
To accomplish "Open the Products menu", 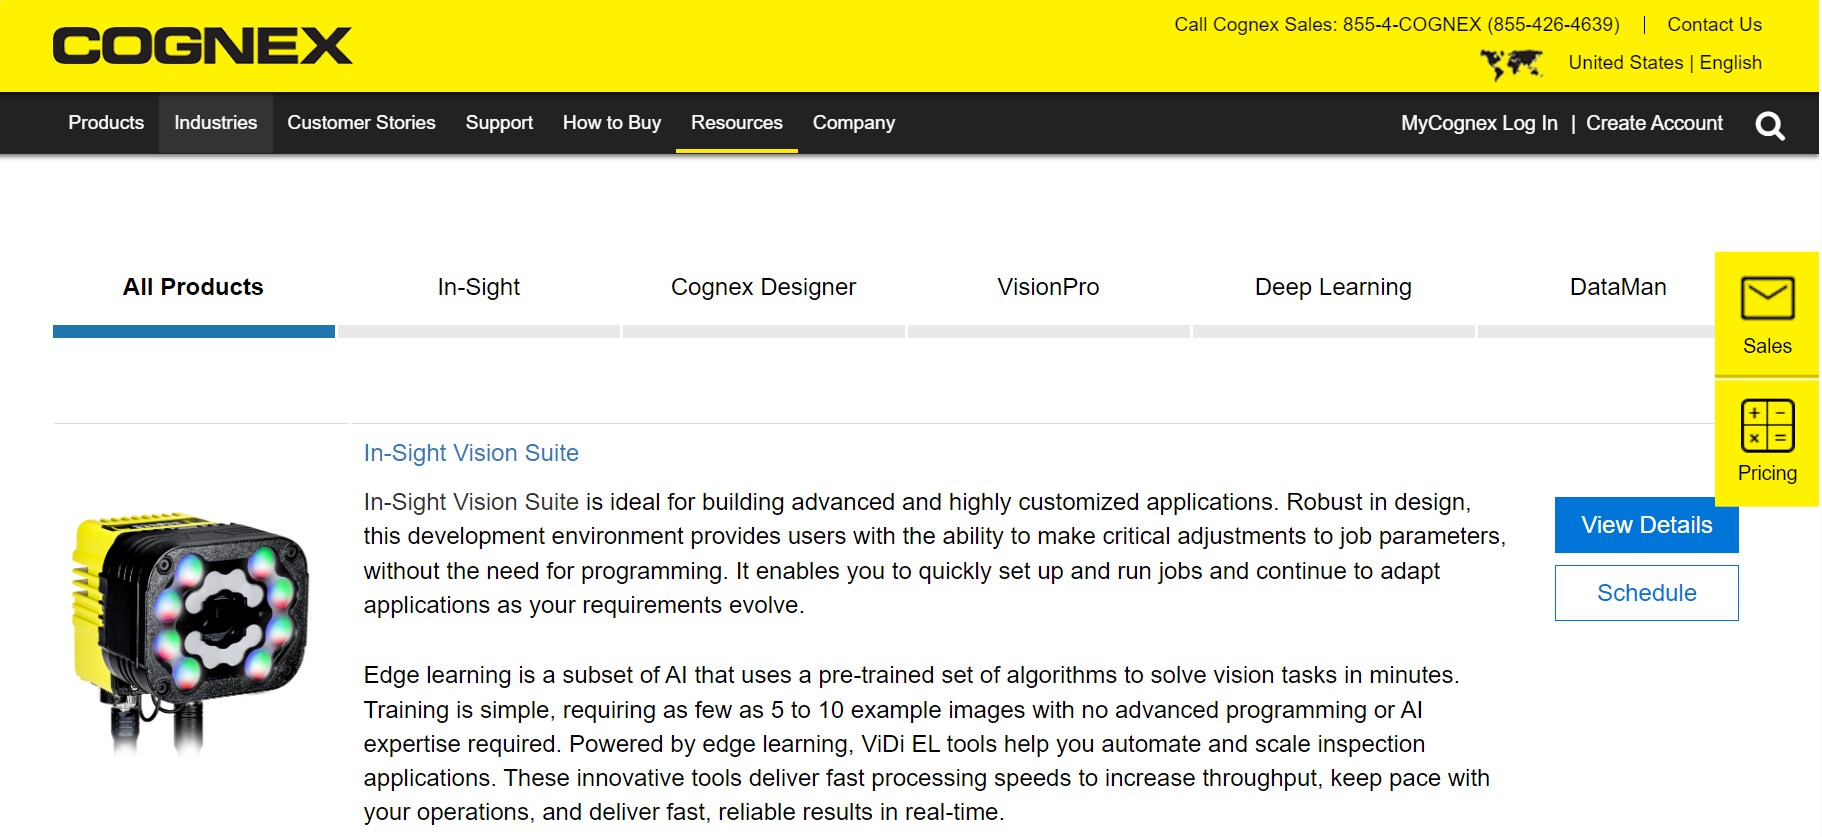I will 106,123.
